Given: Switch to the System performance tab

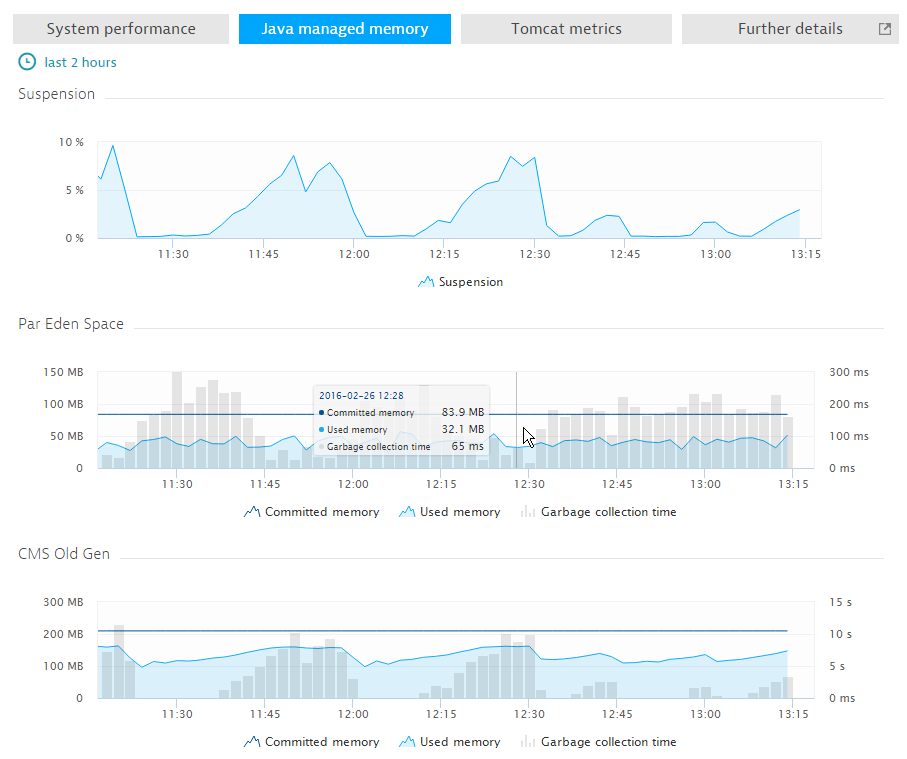Looking at the screenshot, I should [x=121, y=29].
